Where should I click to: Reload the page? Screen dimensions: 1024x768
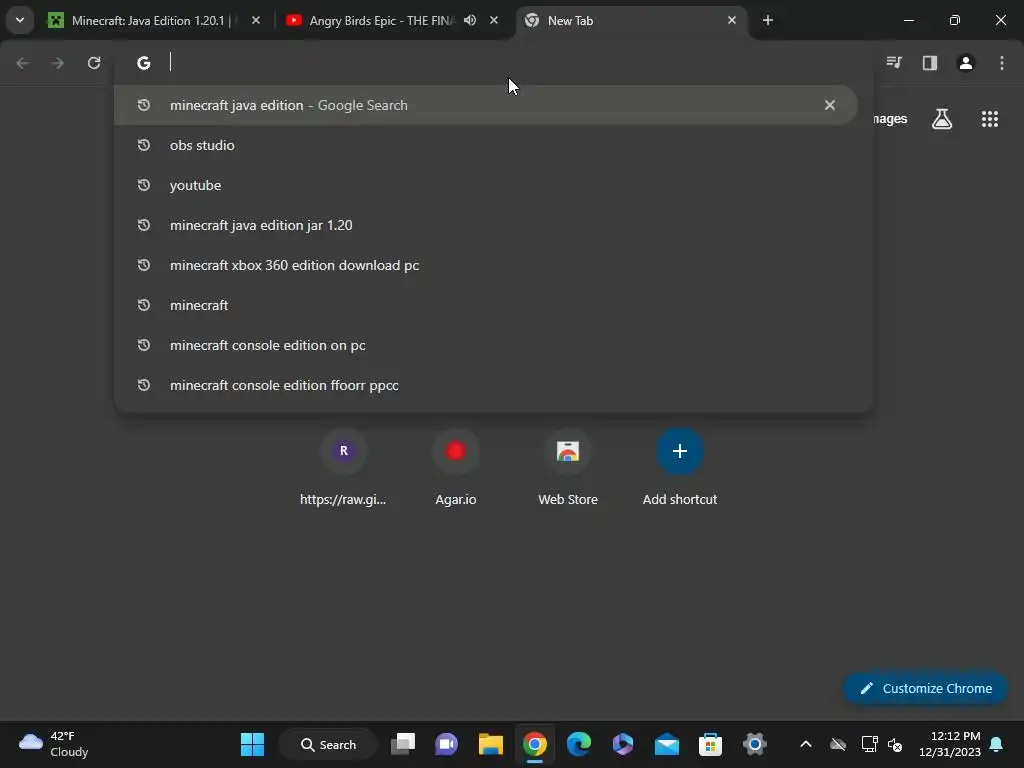[x=94, y=63]
